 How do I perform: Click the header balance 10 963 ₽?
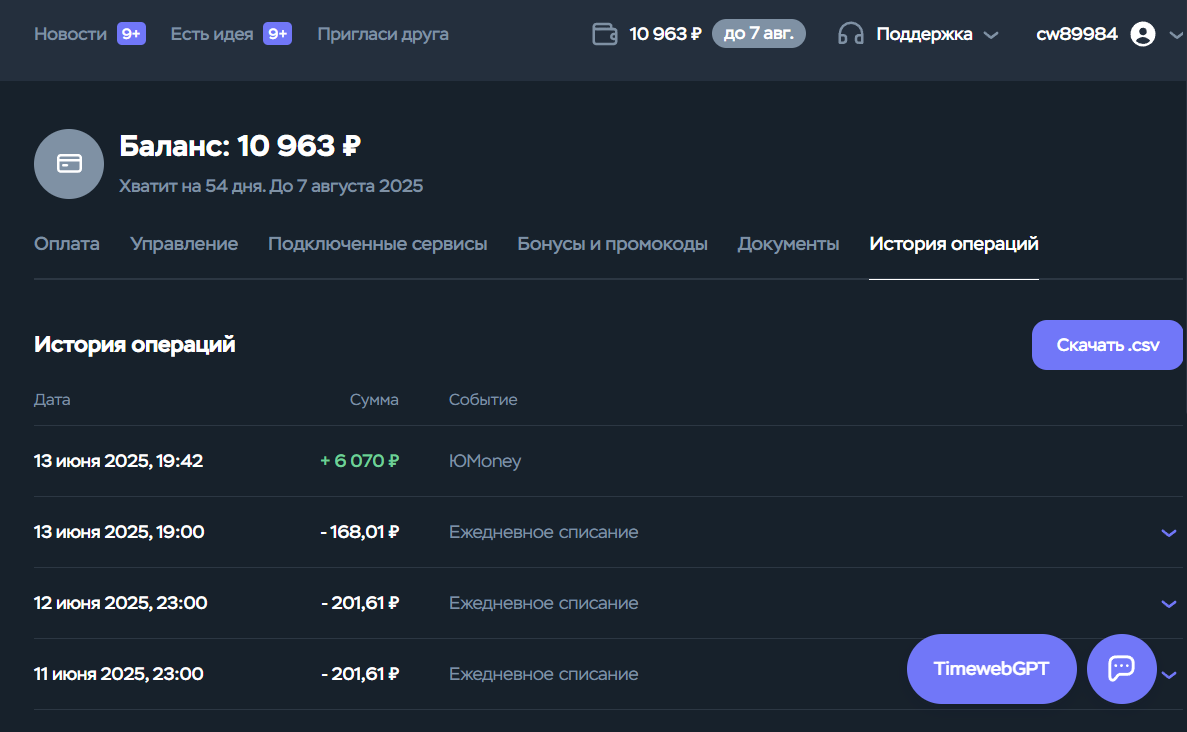tap(665, 34)
